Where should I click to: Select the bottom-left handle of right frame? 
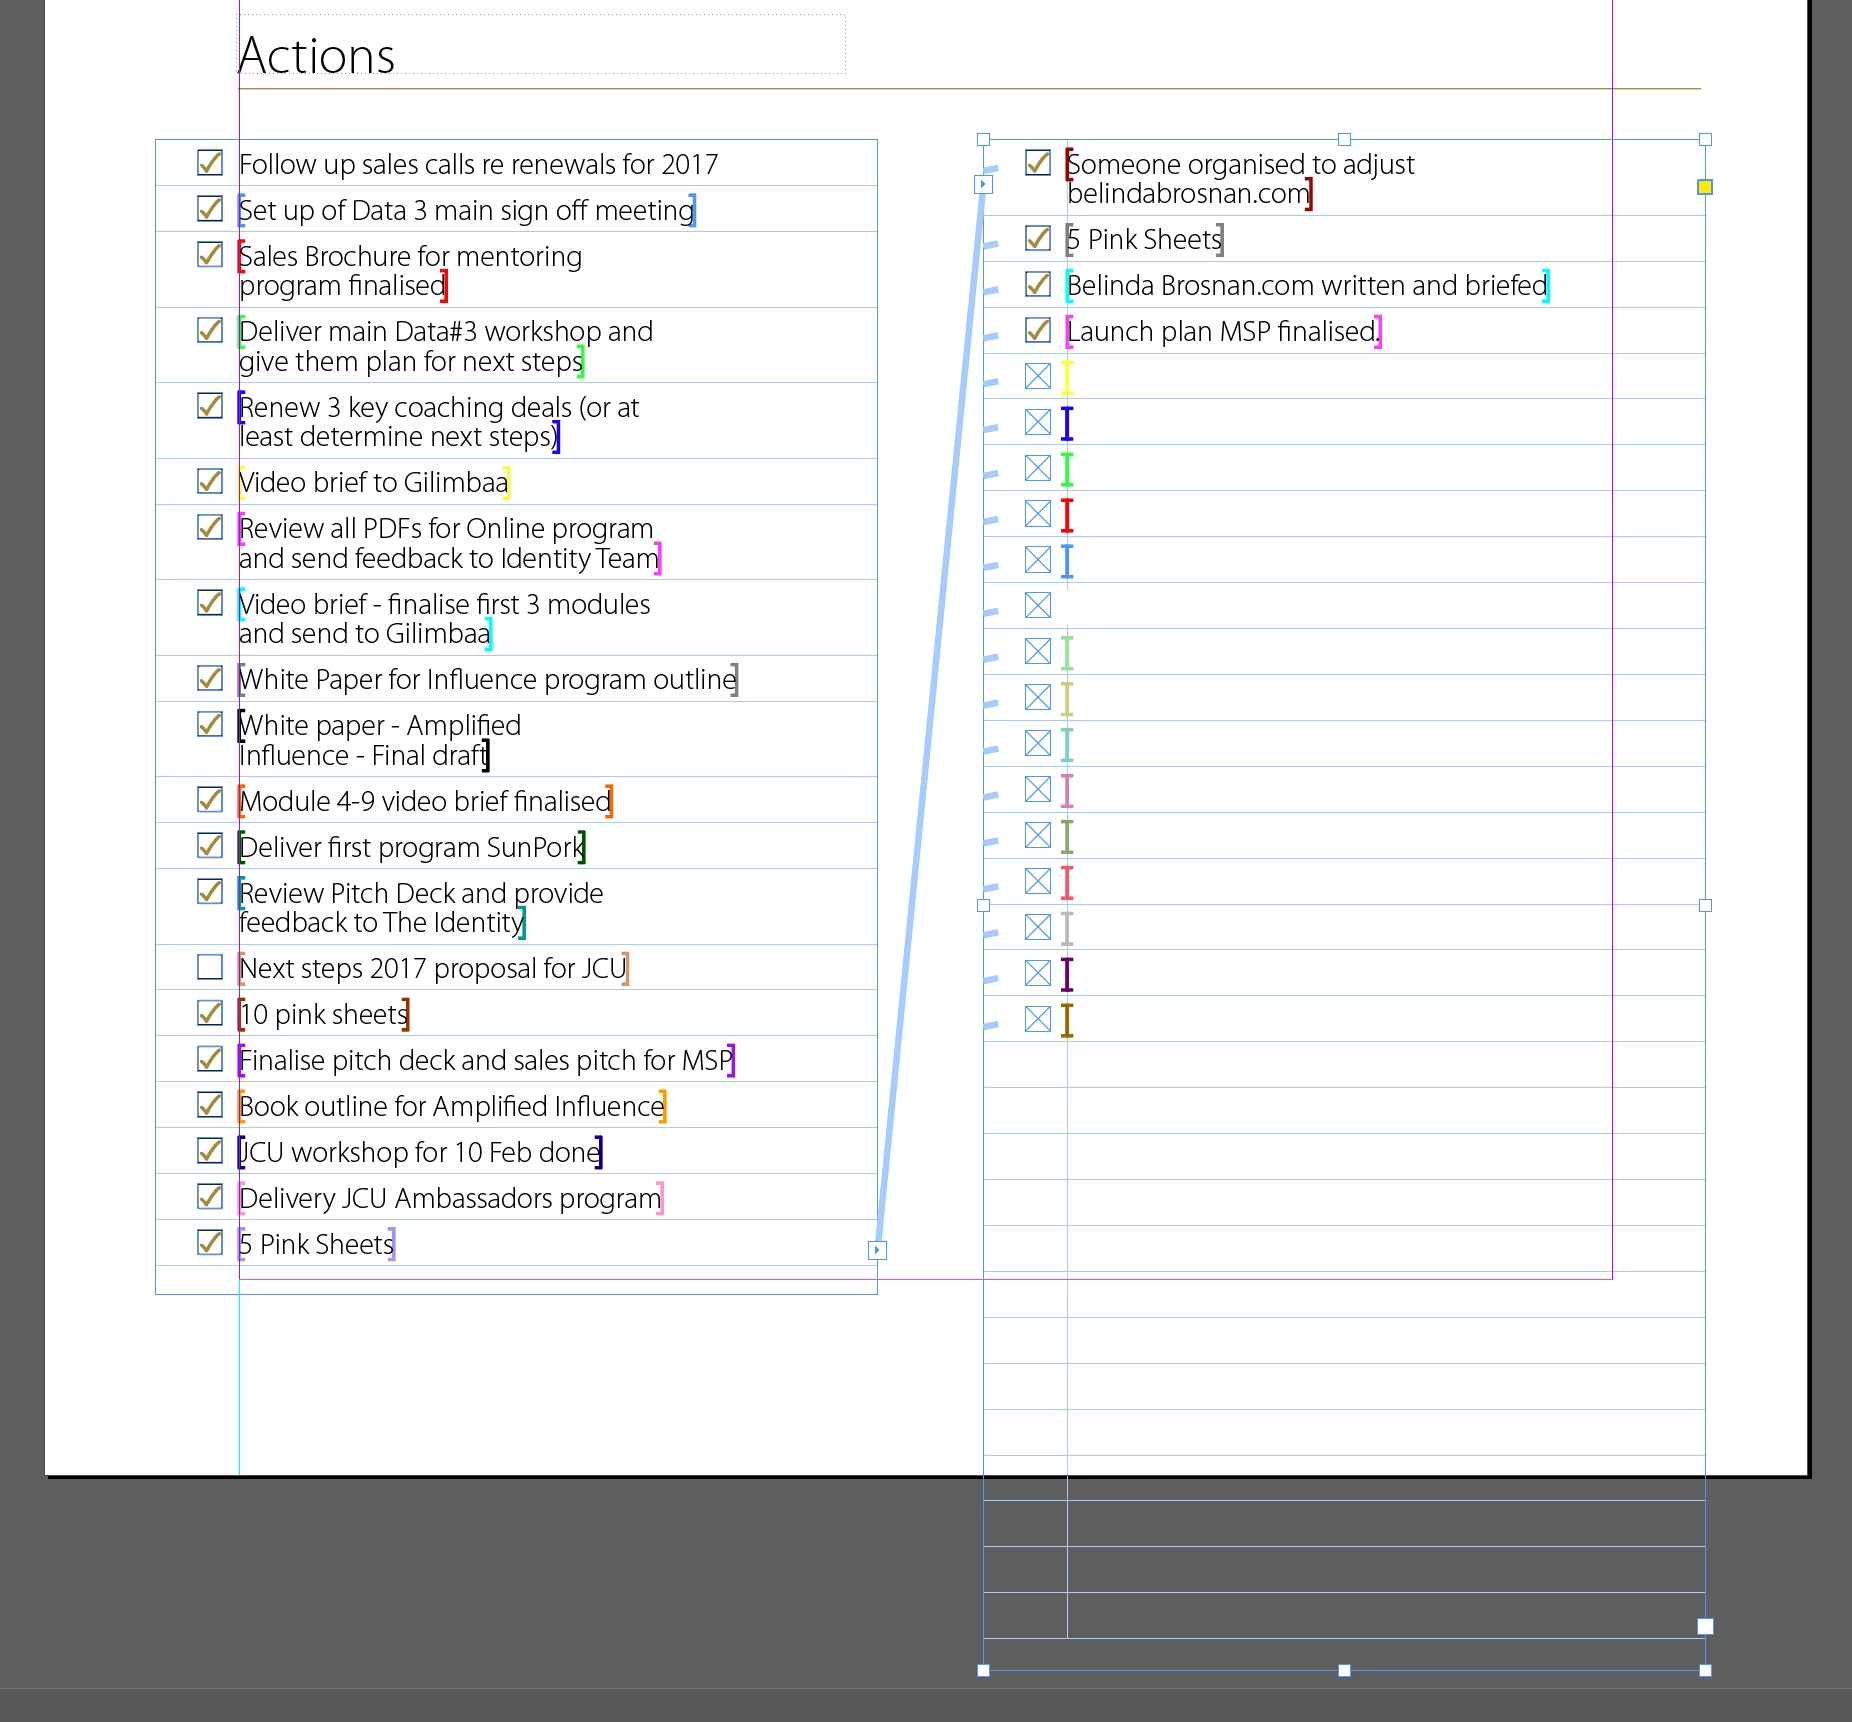pyautogui.click(x=983, y=1670)
